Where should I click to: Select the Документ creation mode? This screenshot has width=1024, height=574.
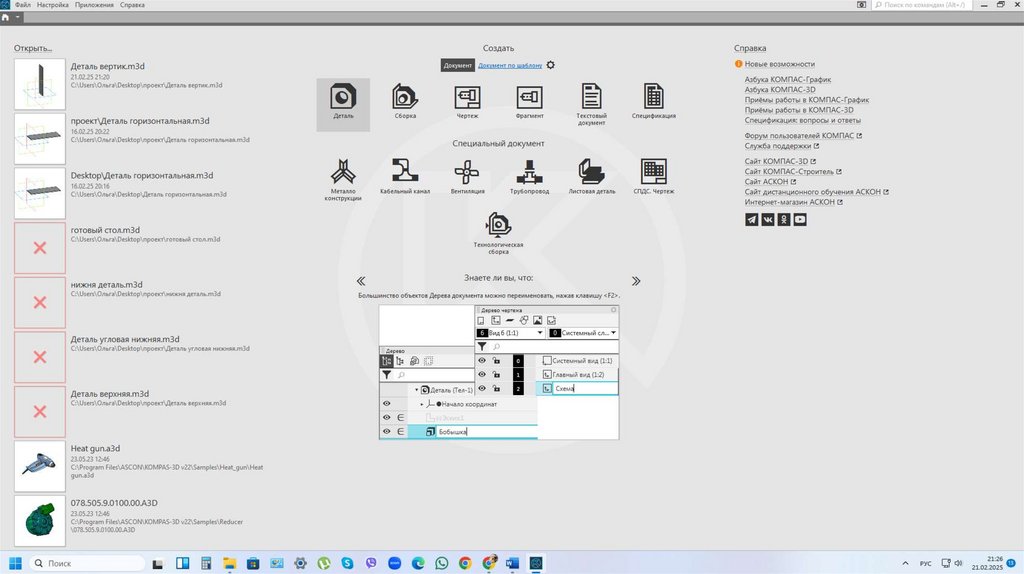tap(458, 65)
